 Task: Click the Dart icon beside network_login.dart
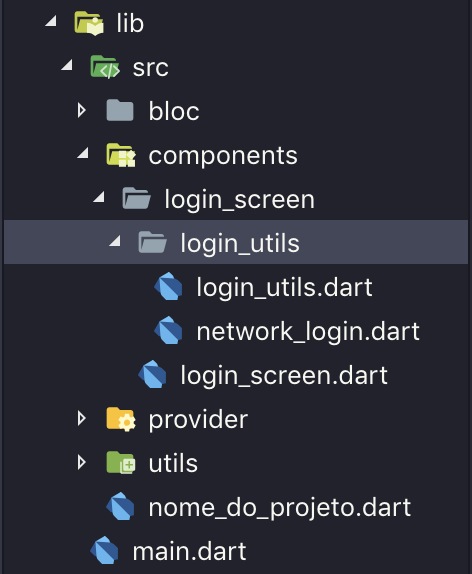coord(168,331)
